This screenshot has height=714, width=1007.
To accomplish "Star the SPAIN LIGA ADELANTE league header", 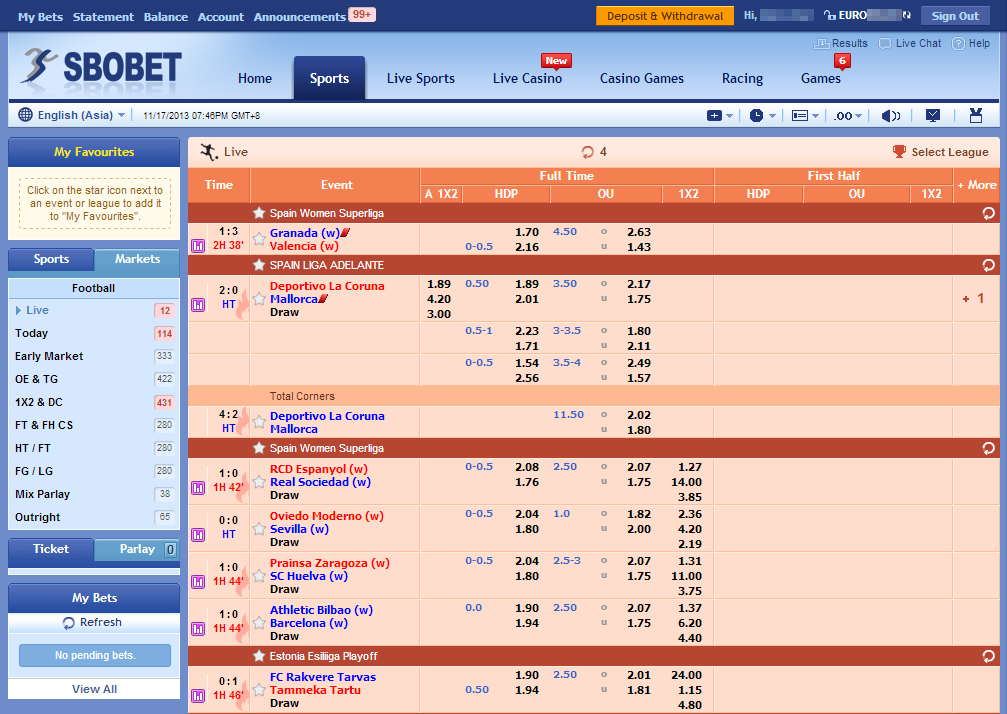I will coord(258,265).
